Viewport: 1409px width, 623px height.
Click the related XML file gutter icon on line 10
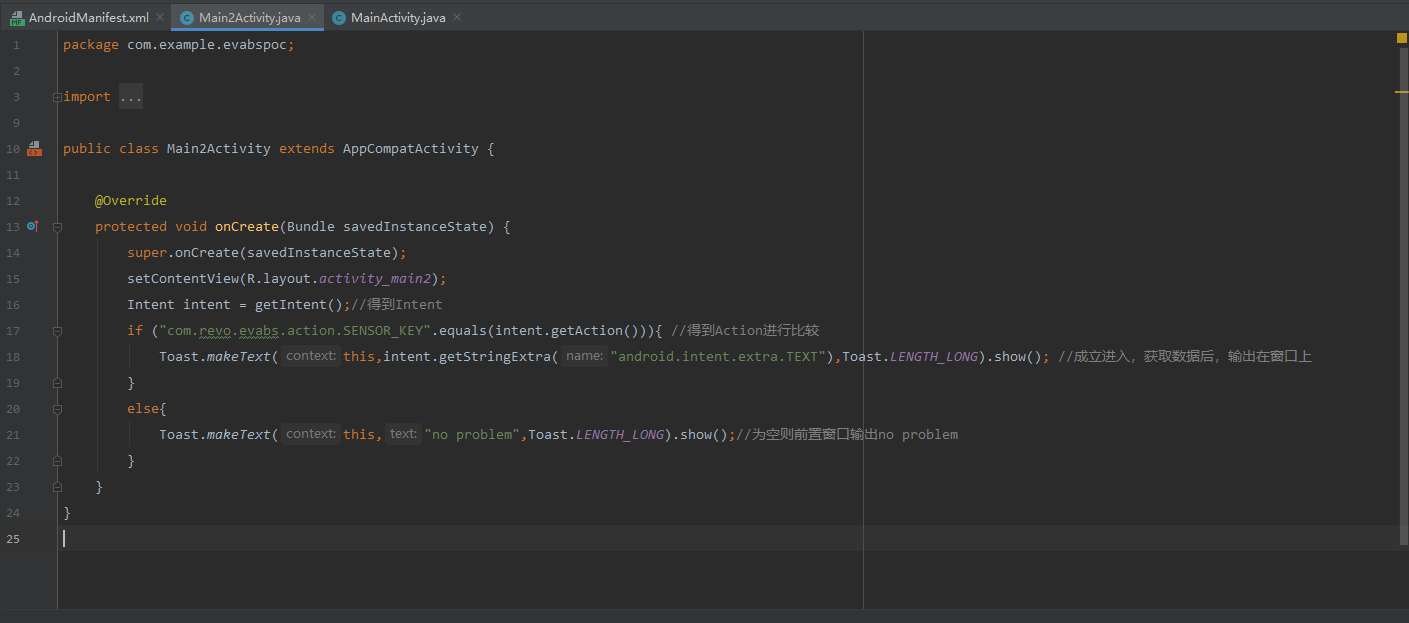[35, 148]
